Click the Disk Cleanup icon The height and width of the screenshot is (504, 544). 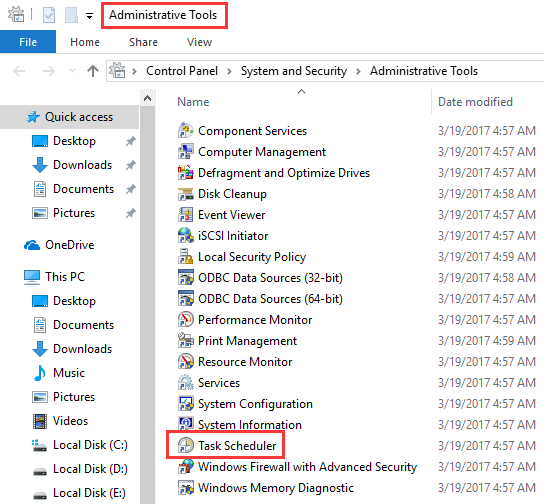(x=186, y=194)
